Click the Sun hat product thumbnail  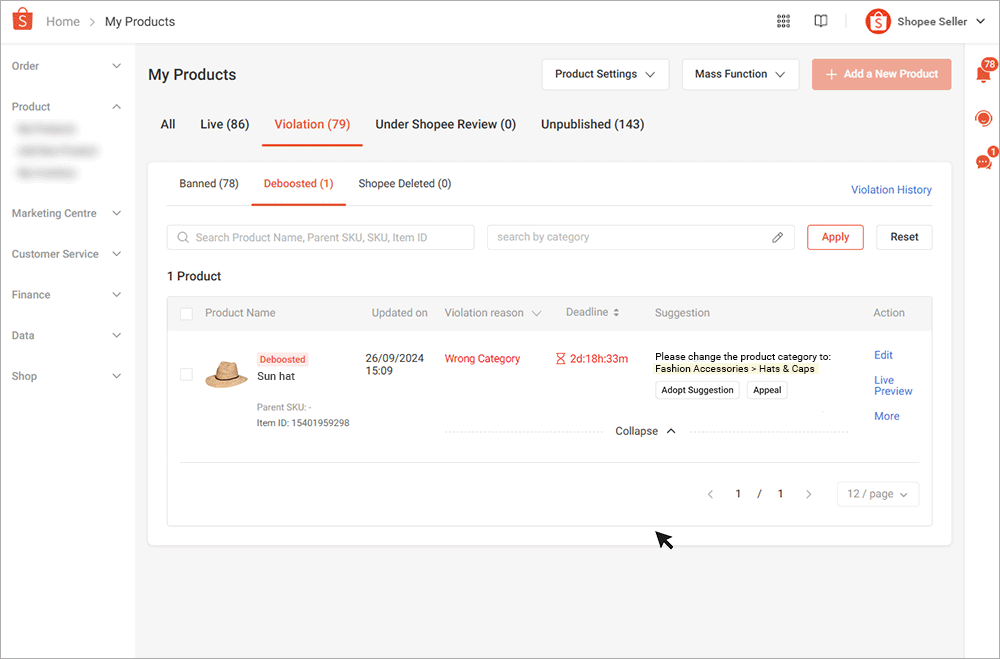click(226, 375)
